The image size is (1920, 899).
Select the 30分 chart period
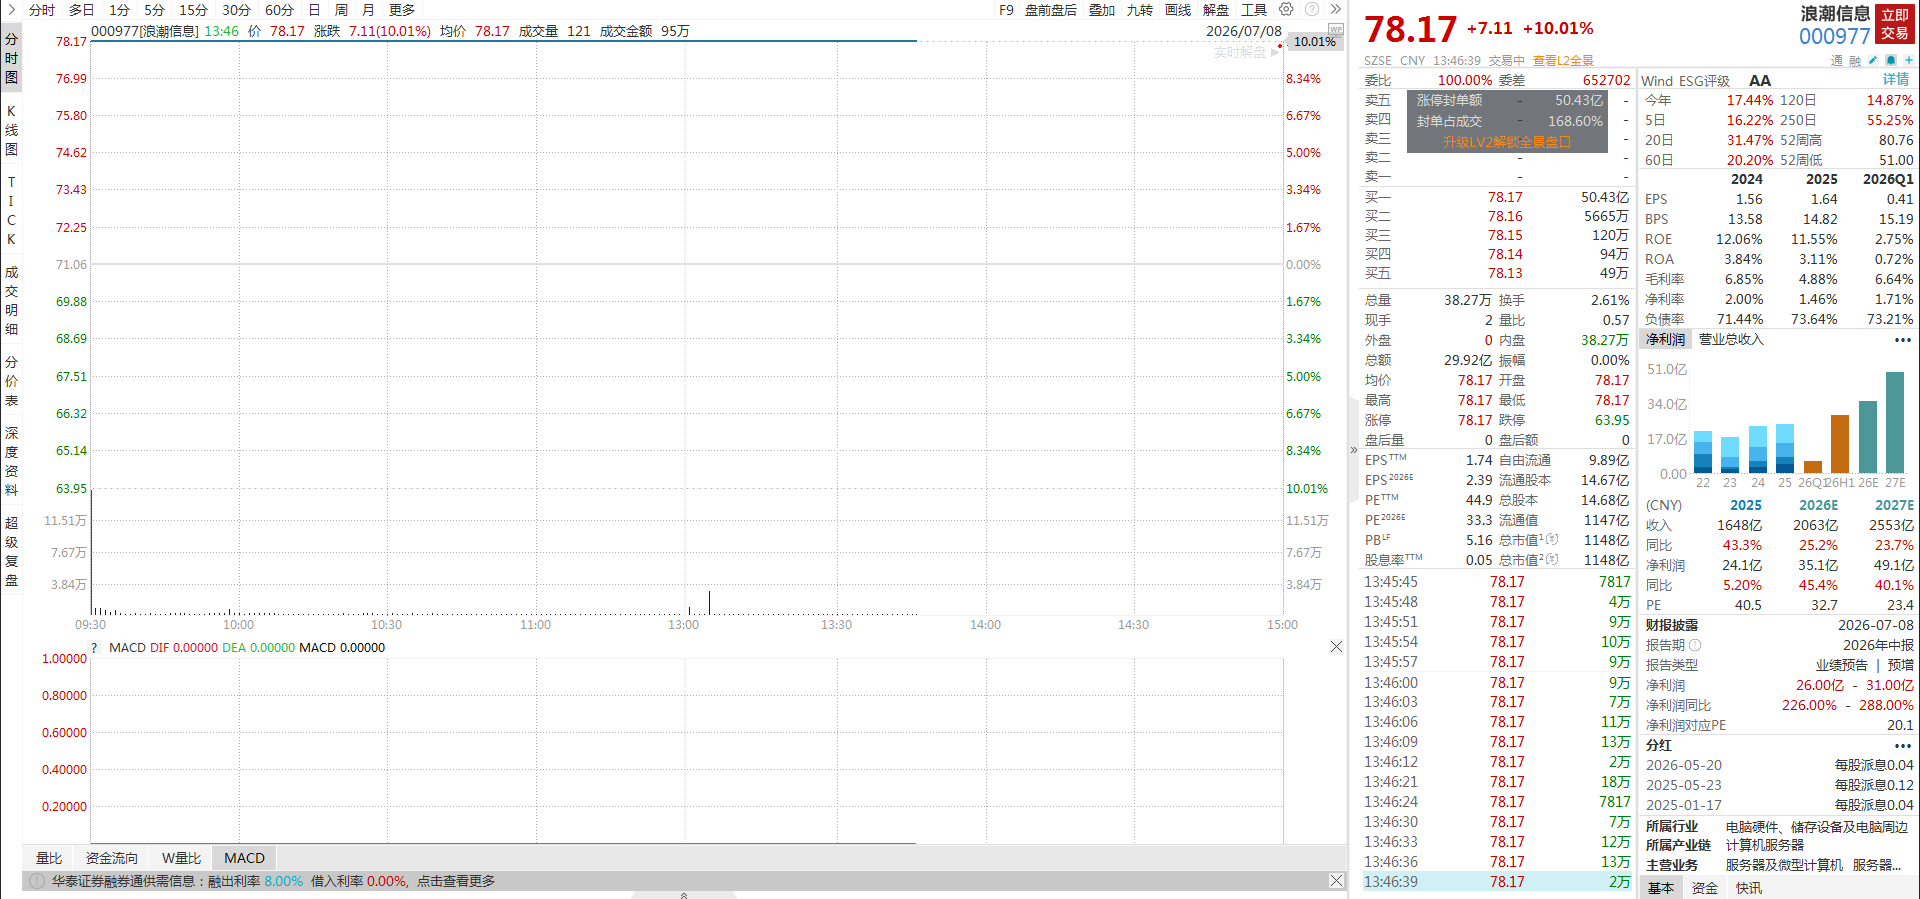(x=236, y=10)
